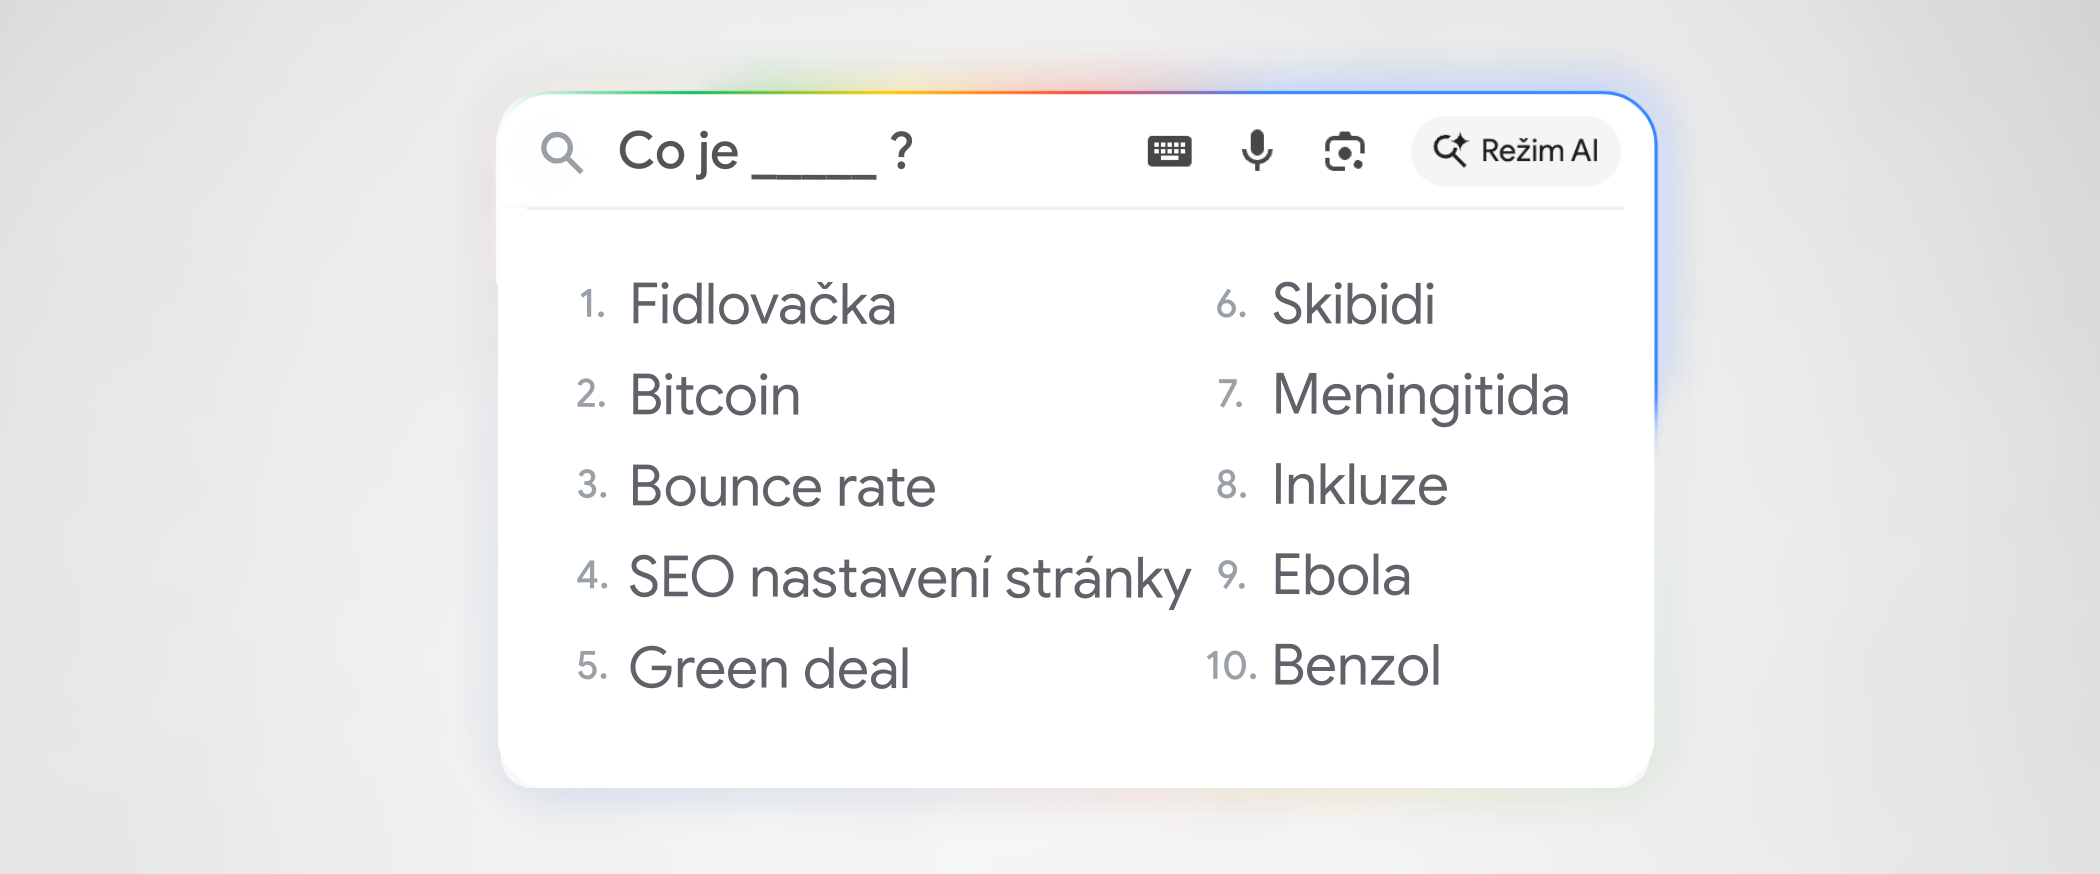2100x874 pixels.
Task: Click the number 1 beside Fidlovačka
Action: tap(592, 304)
